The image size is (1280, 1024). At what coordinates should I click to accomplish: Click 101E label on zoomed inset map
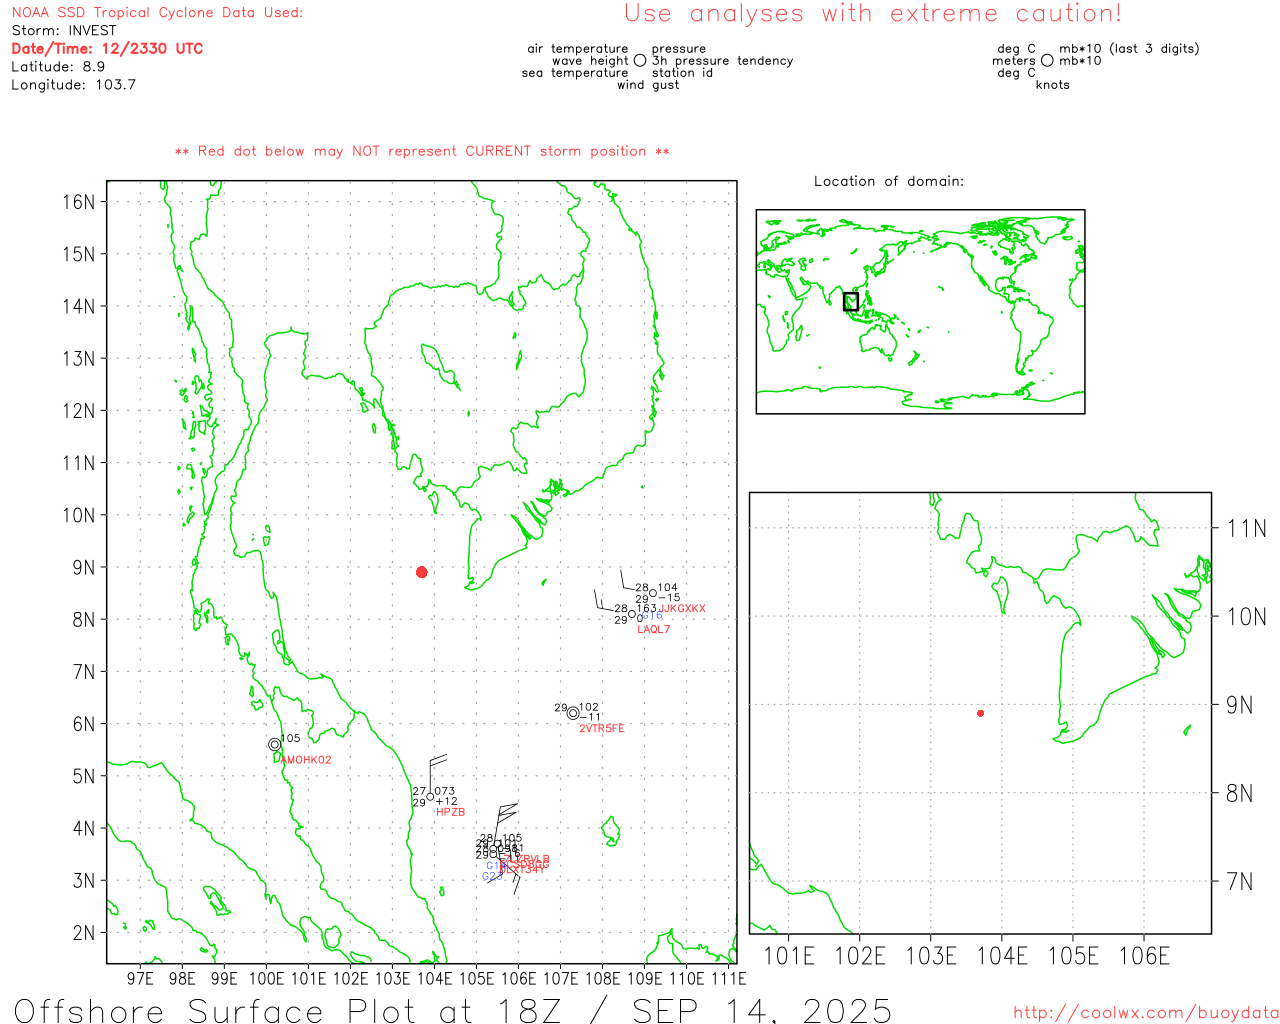click(x=790, y=956)
